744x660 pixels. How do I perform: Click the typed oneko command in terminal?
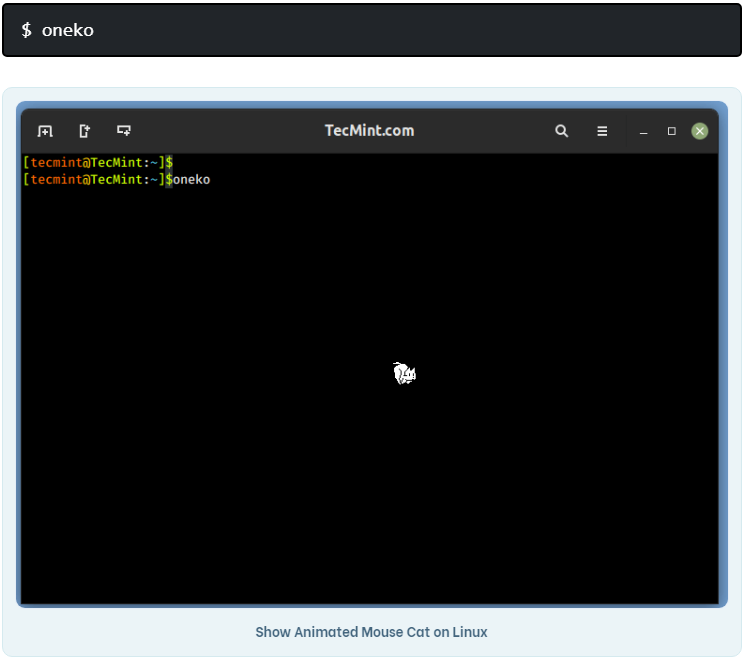192,180
